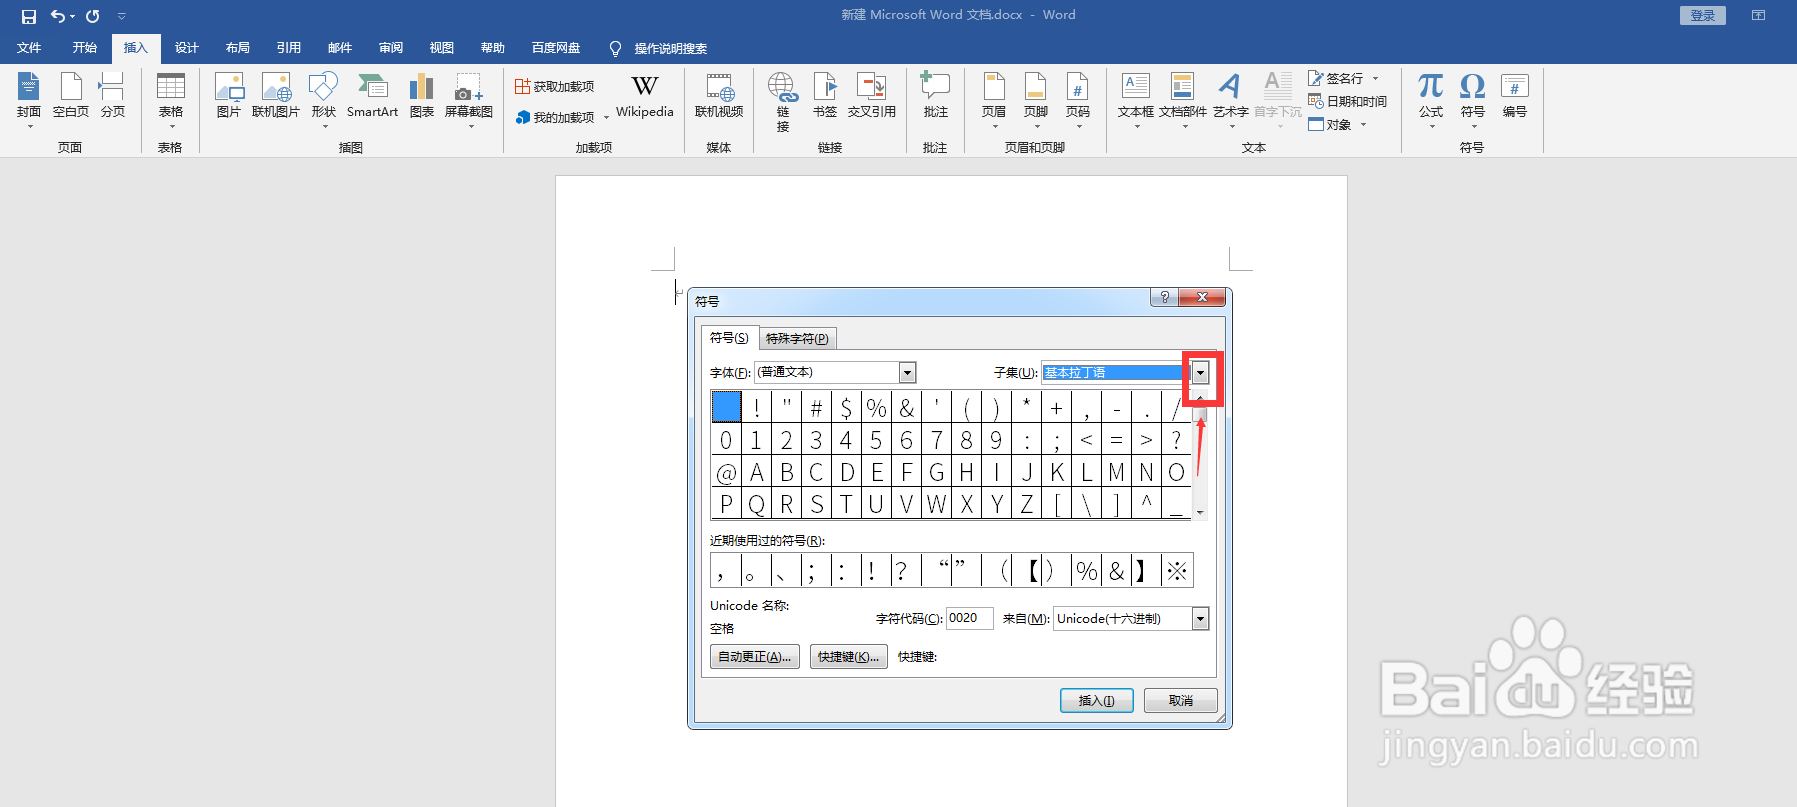Insert a hyperlink (链接)

coord(783,101)
